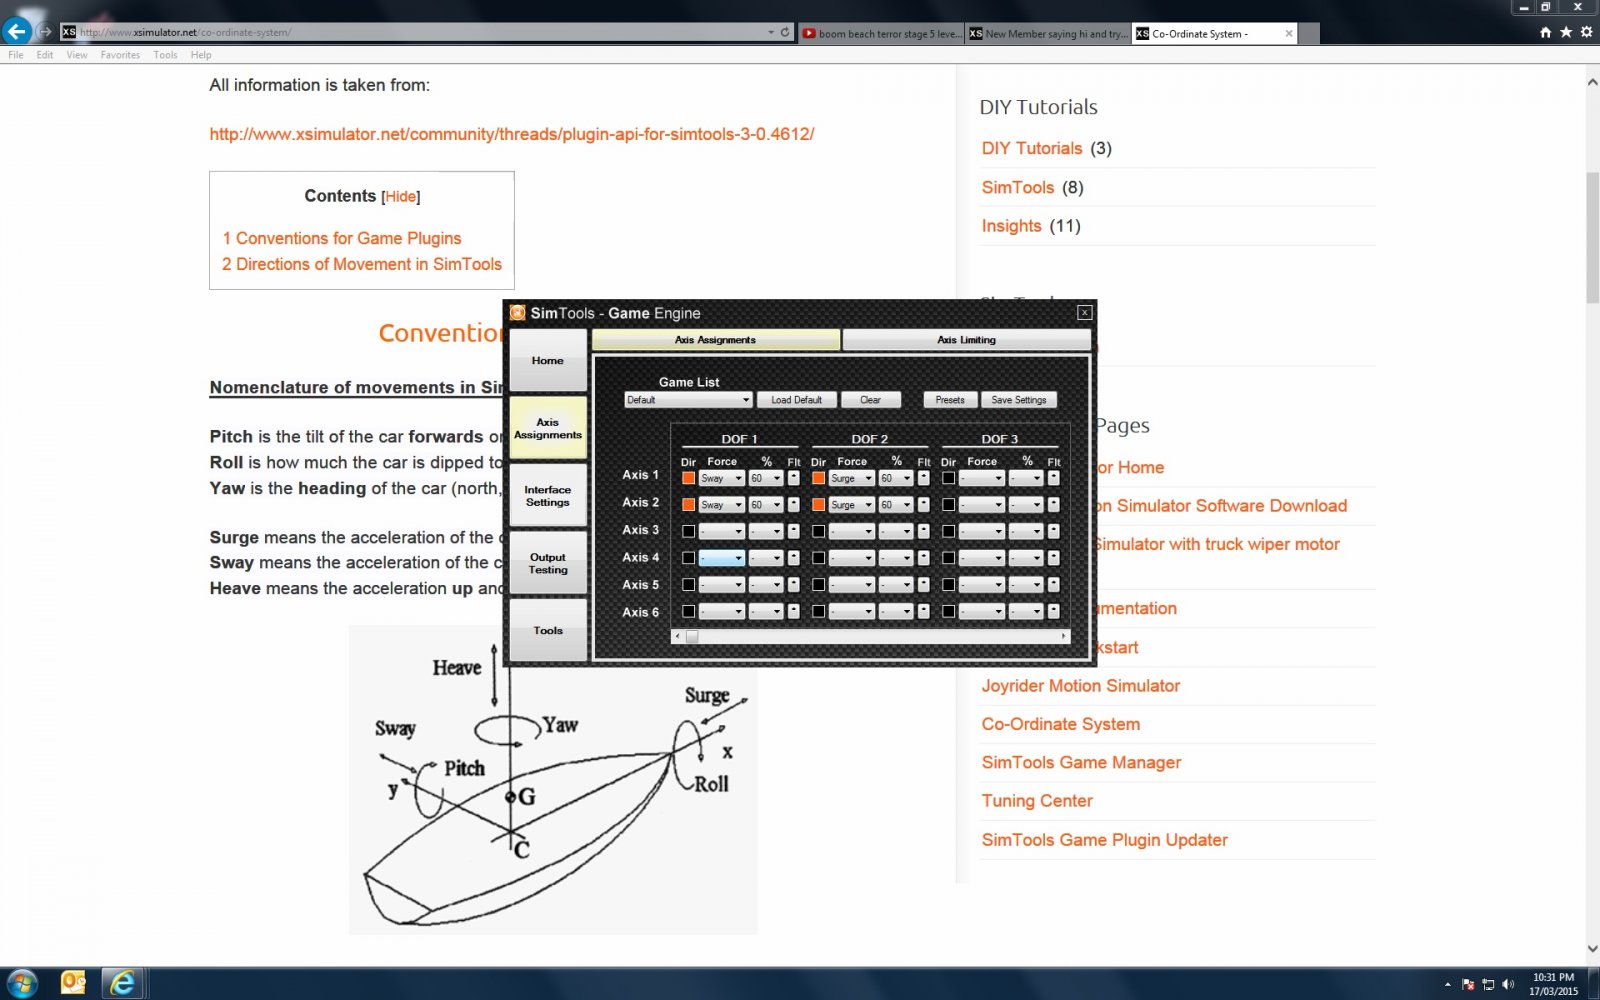Open Axis 2 DOF 2 percent dropdown
The height and width of the screenshot is (1000, 1600).
896,505
